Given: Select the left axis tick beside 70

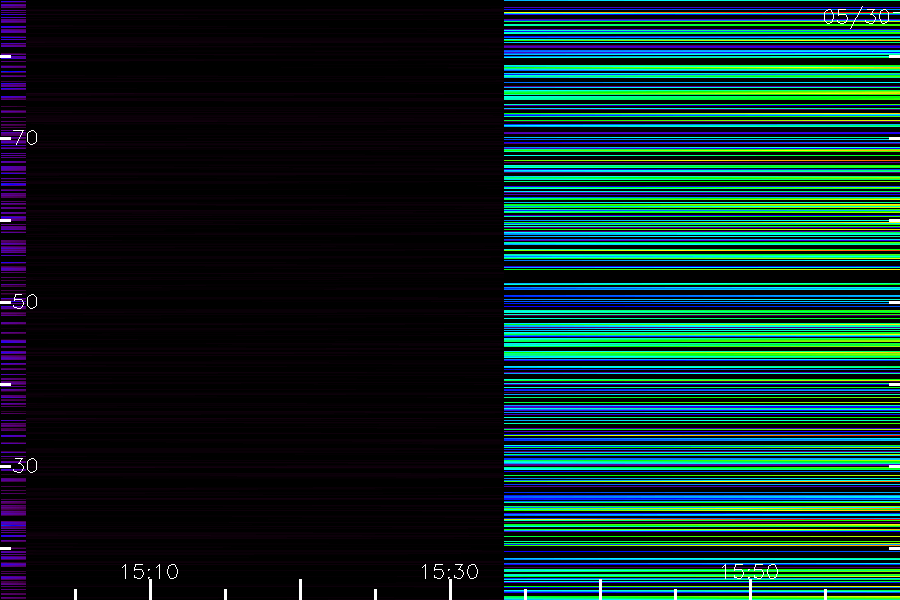Looking at the screenshot, I should coord(6,138).
